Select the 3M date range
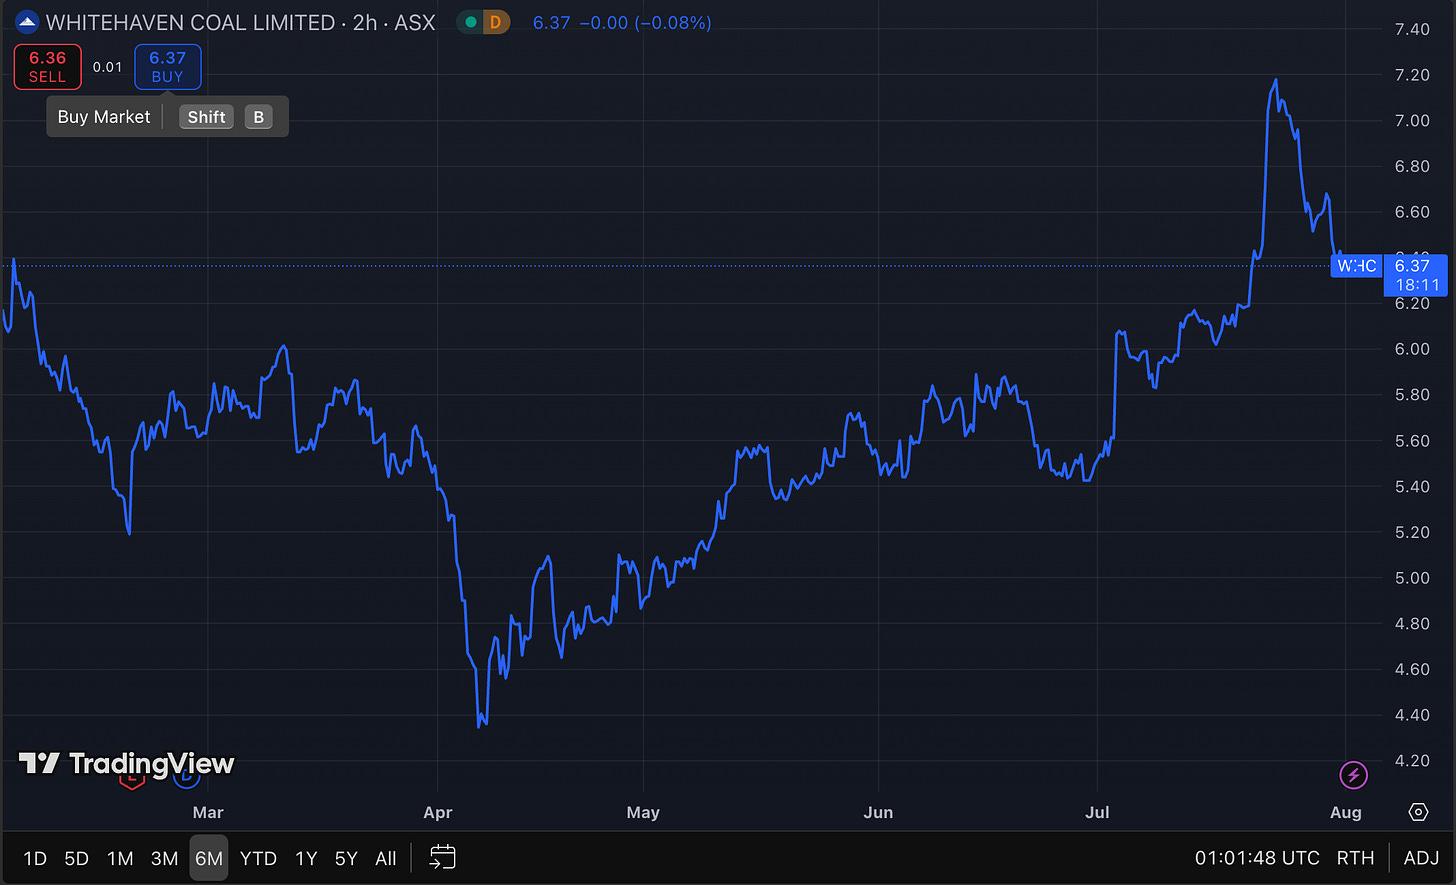The height and width of the screenshot is (885, 1456). coord(164,858)
